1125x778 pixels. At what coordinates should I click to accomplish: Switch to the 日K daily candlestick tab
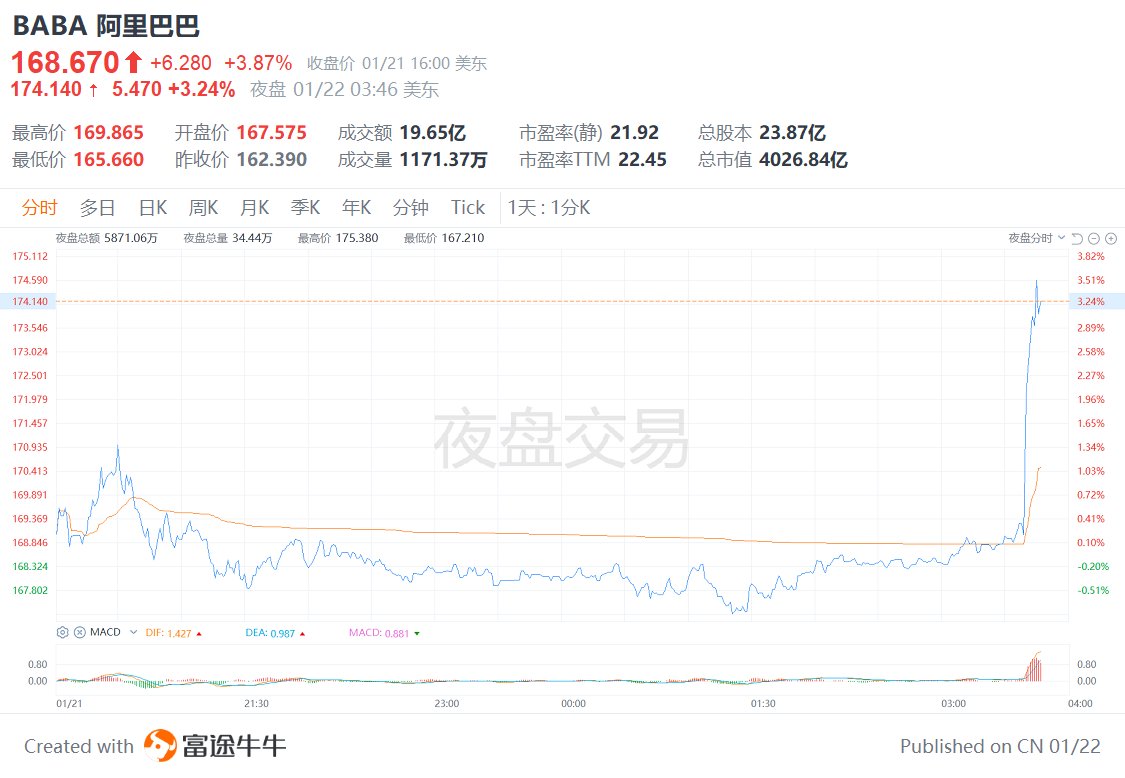[x=151, y=207]
